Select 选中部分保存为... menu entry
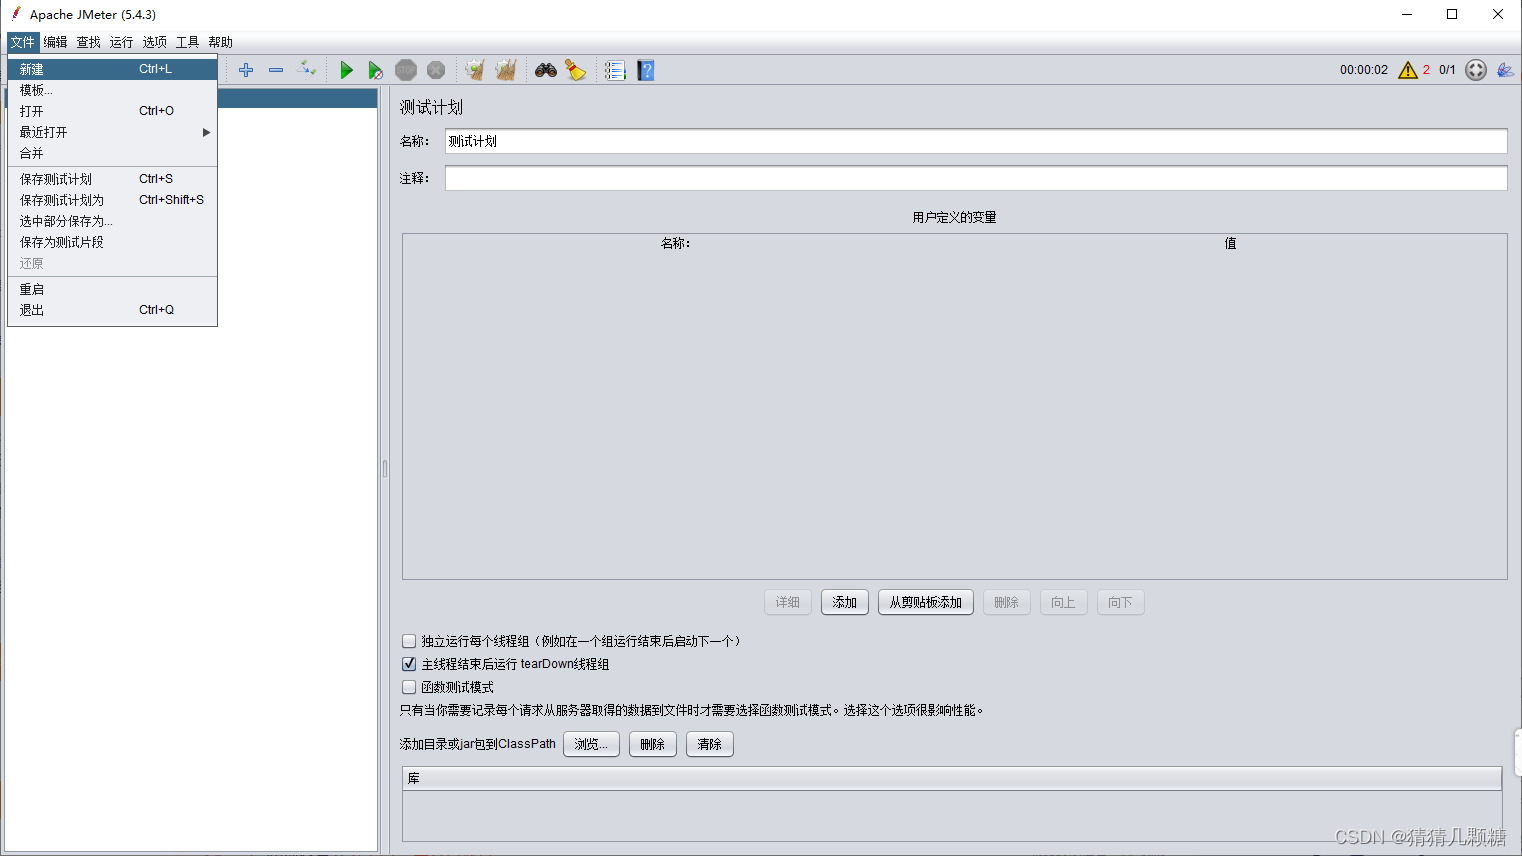 (x=112, y=221)
